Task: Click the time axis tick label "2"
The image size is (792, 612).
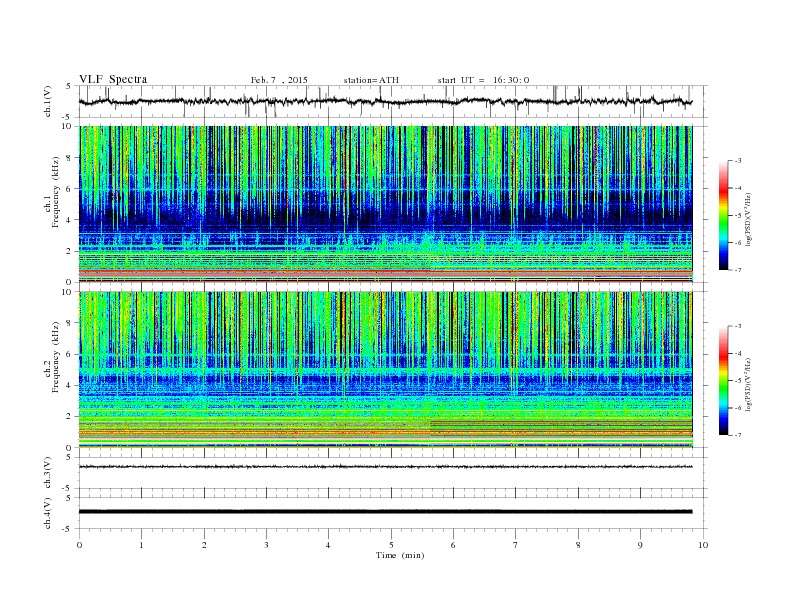Action: pyautogui.click(x=204, y=545)
